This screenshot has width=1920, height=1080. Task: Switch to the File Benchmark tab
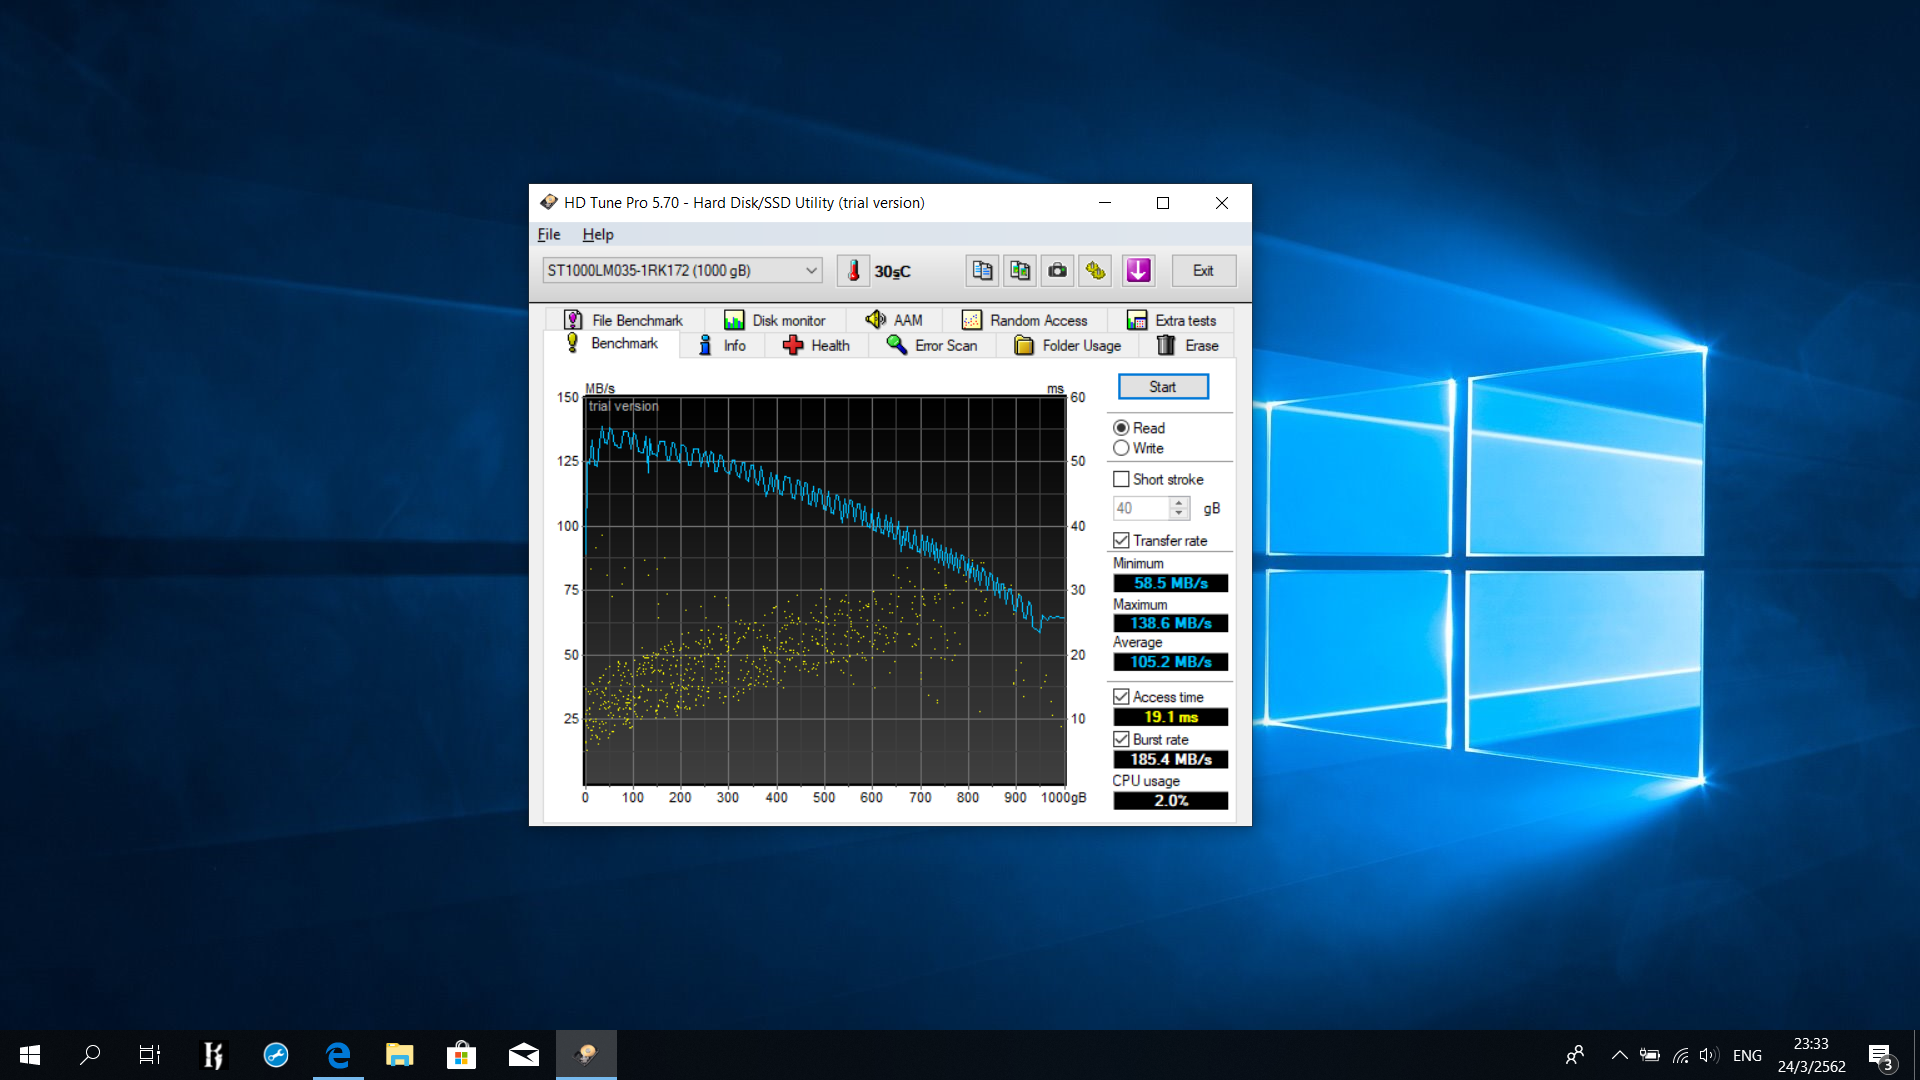pos(624,320)
